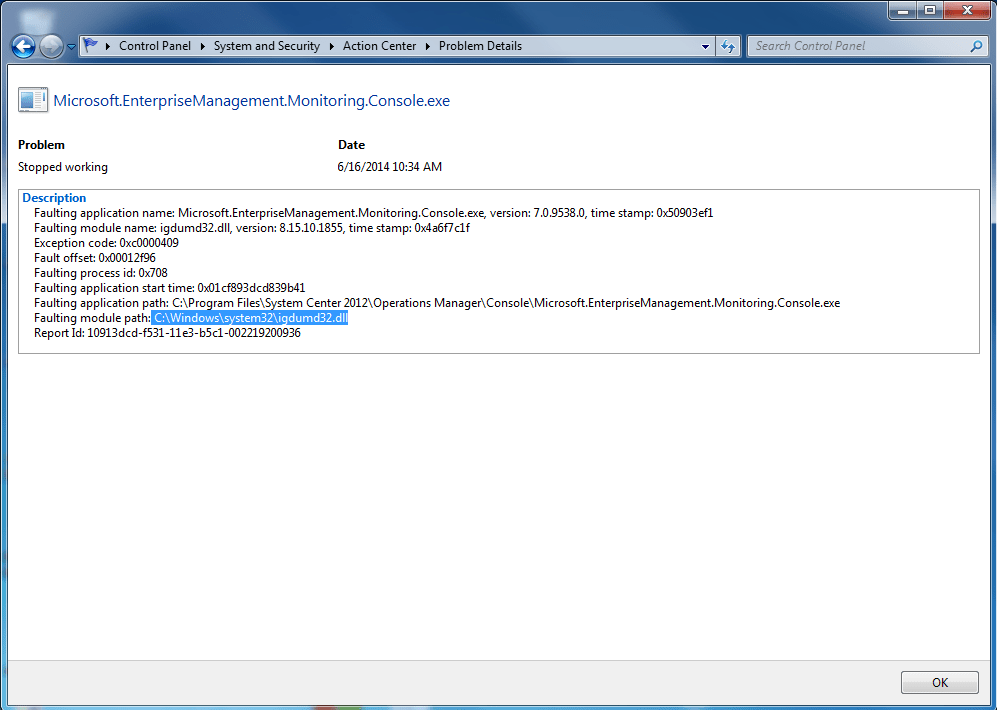
Task: Click the Description section heading
Action: click(54, 198)
